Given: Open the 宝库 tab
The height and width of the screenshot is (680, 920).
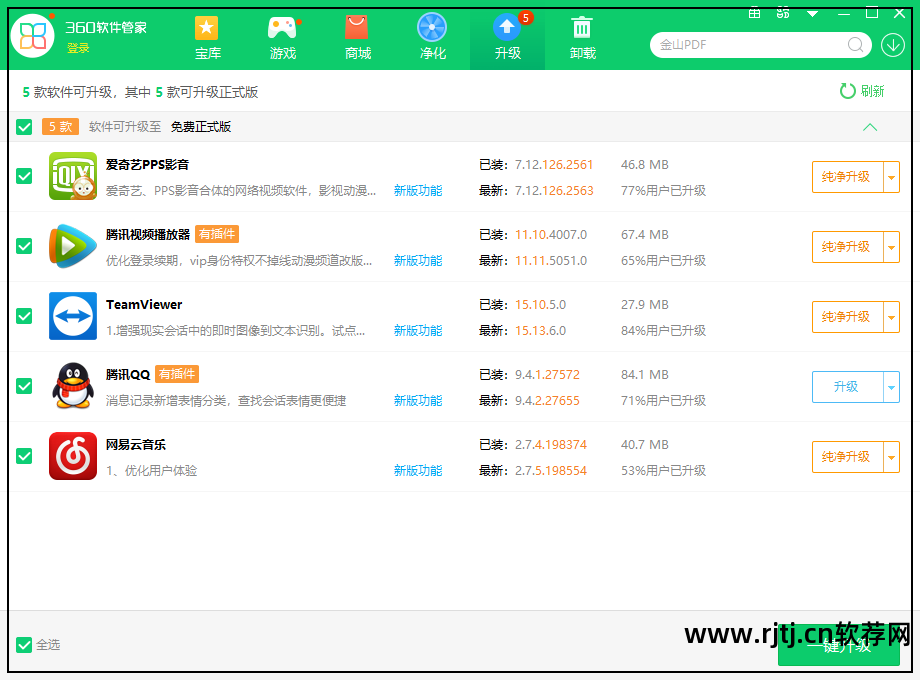Looking at the screenshot, I should click(x=207, y=38).
